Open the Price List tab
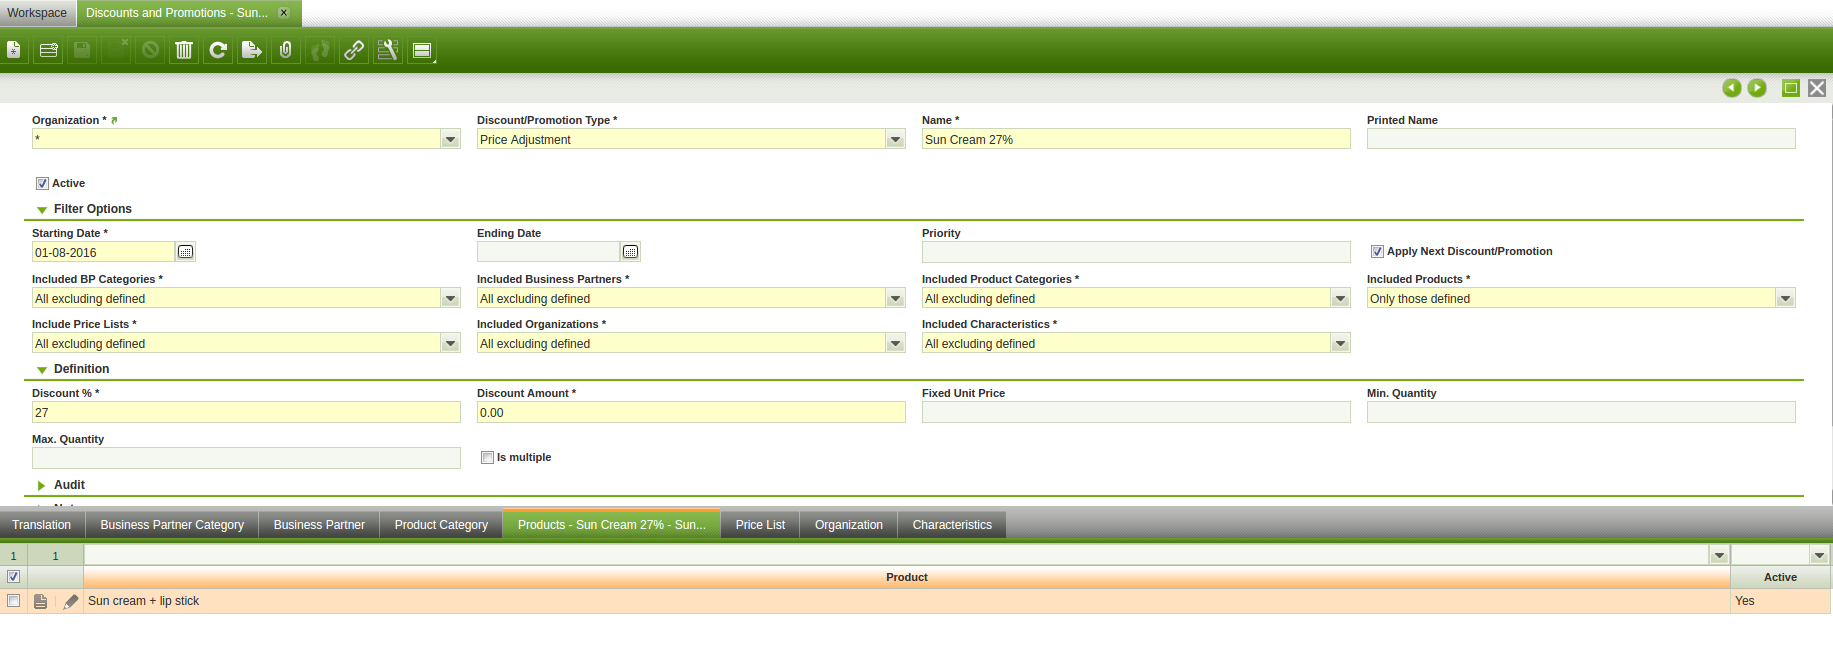 (x=760, y=525)
